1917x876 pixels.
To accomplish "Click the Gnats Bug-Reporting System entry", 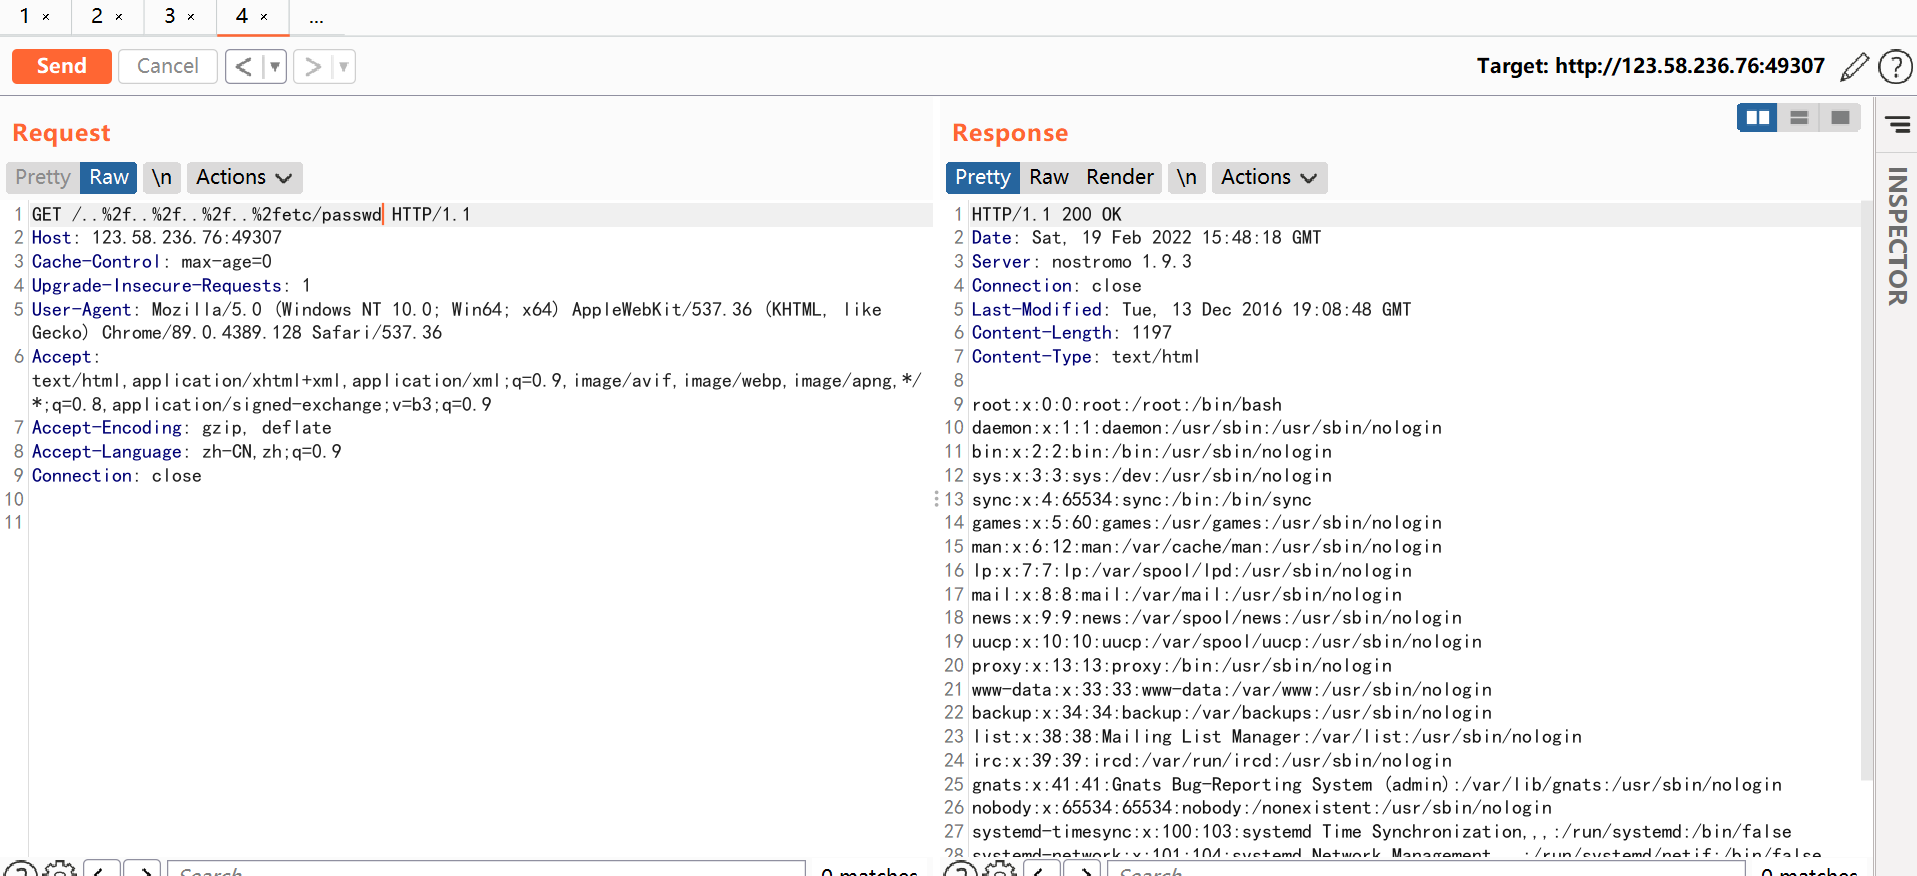I will (x=1377, y=785).
